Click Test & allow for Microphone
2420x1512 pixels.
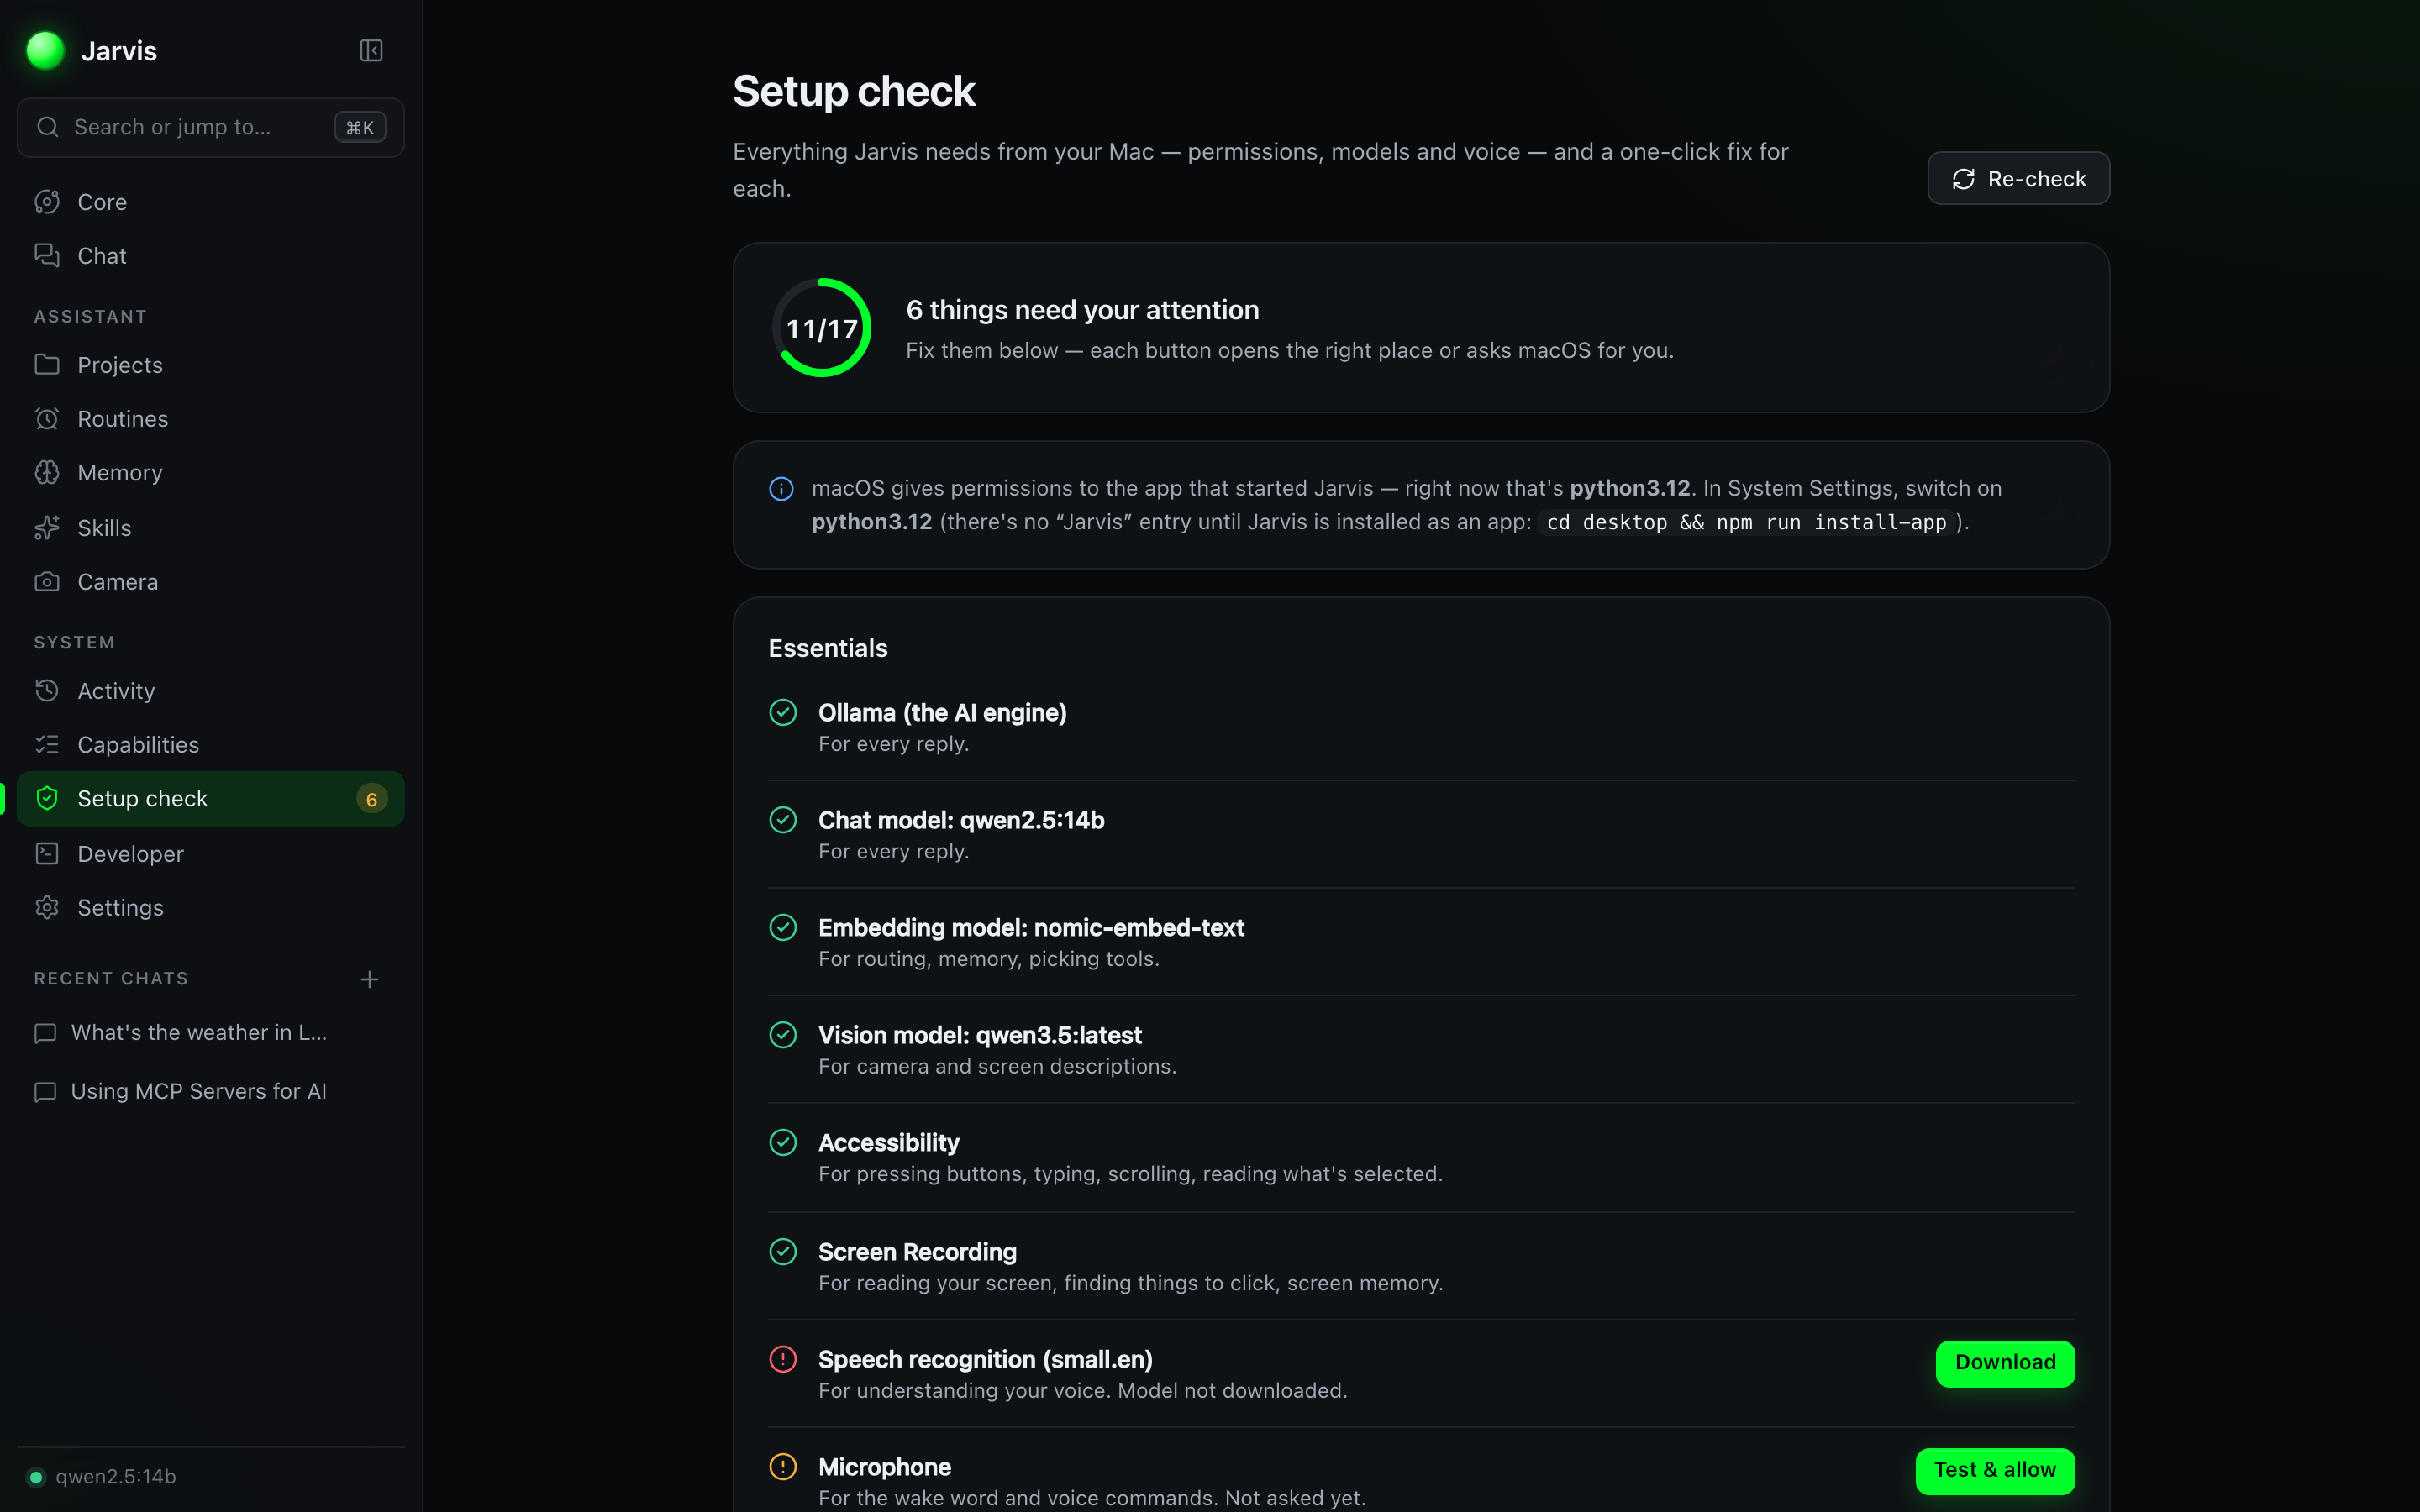click(1995, 1470)
